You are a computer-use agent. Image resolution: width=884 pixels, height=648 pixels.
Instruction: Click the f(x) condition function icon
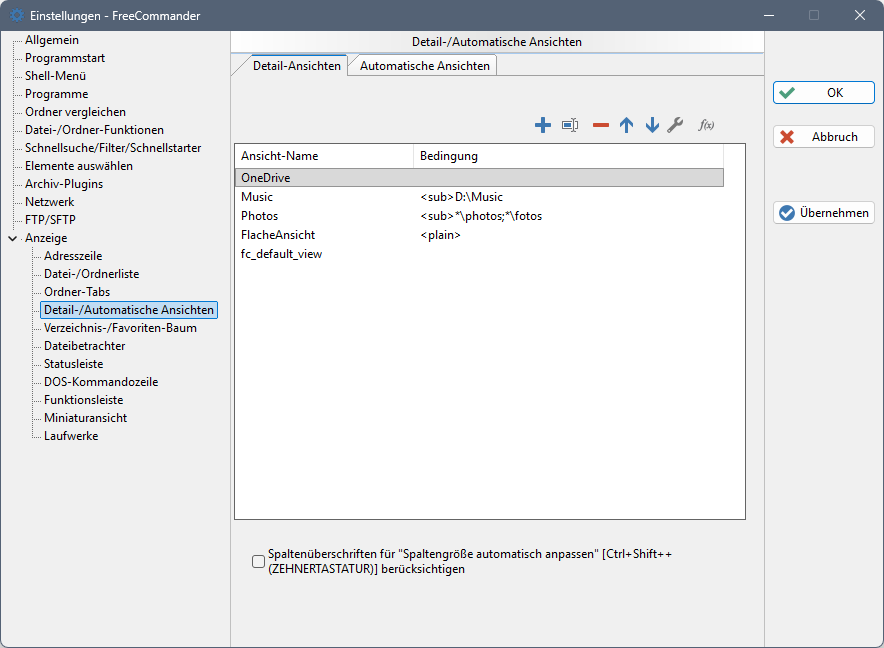706,125
